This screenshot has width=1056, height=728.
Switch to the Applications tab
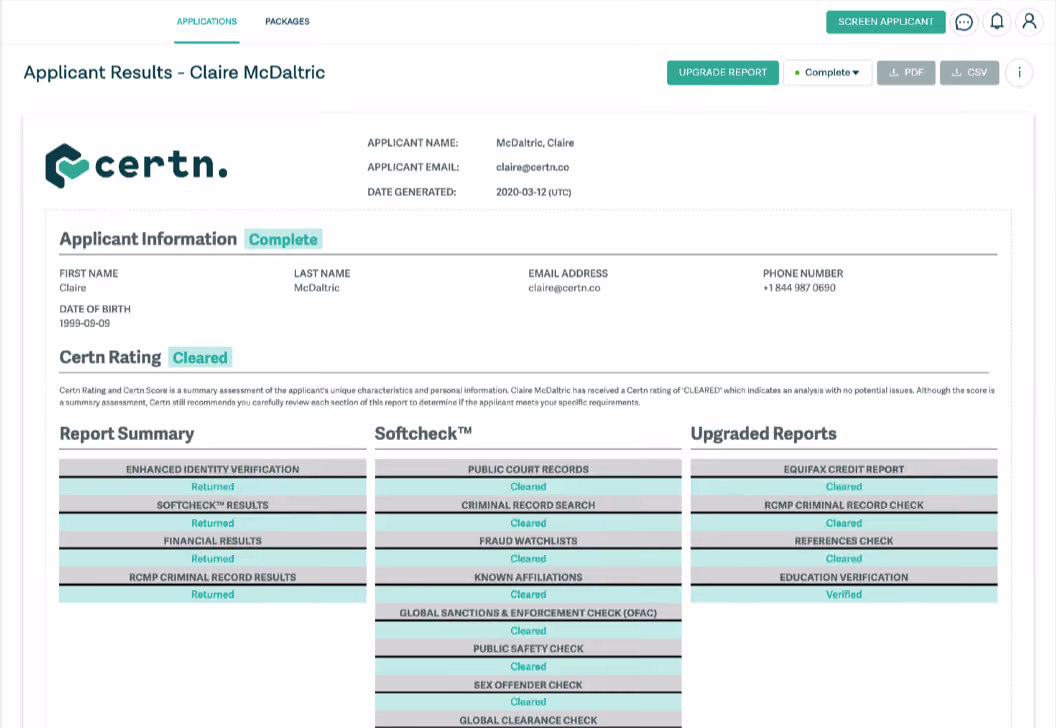[x=207, y=22]
